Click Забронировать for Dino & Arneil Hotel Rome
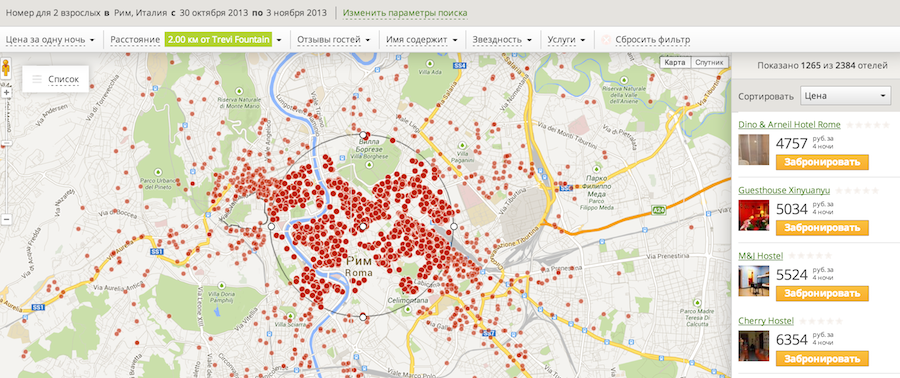Viewport: 900px width, 378px height. [822, 162]
